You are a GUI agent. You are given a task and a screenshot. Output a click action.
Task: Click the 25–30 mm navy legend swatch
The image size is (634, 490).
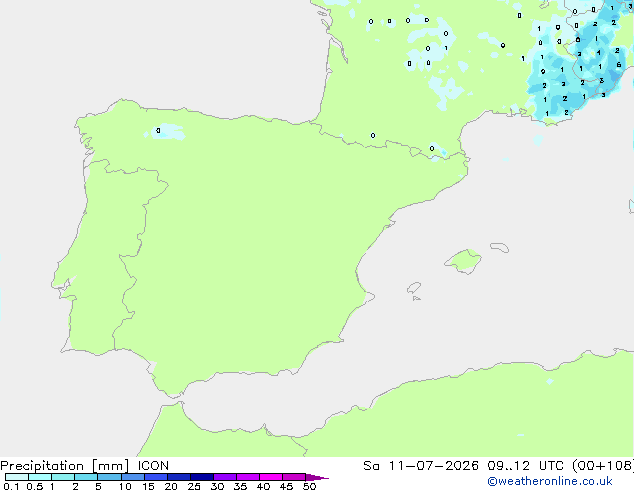202,477
